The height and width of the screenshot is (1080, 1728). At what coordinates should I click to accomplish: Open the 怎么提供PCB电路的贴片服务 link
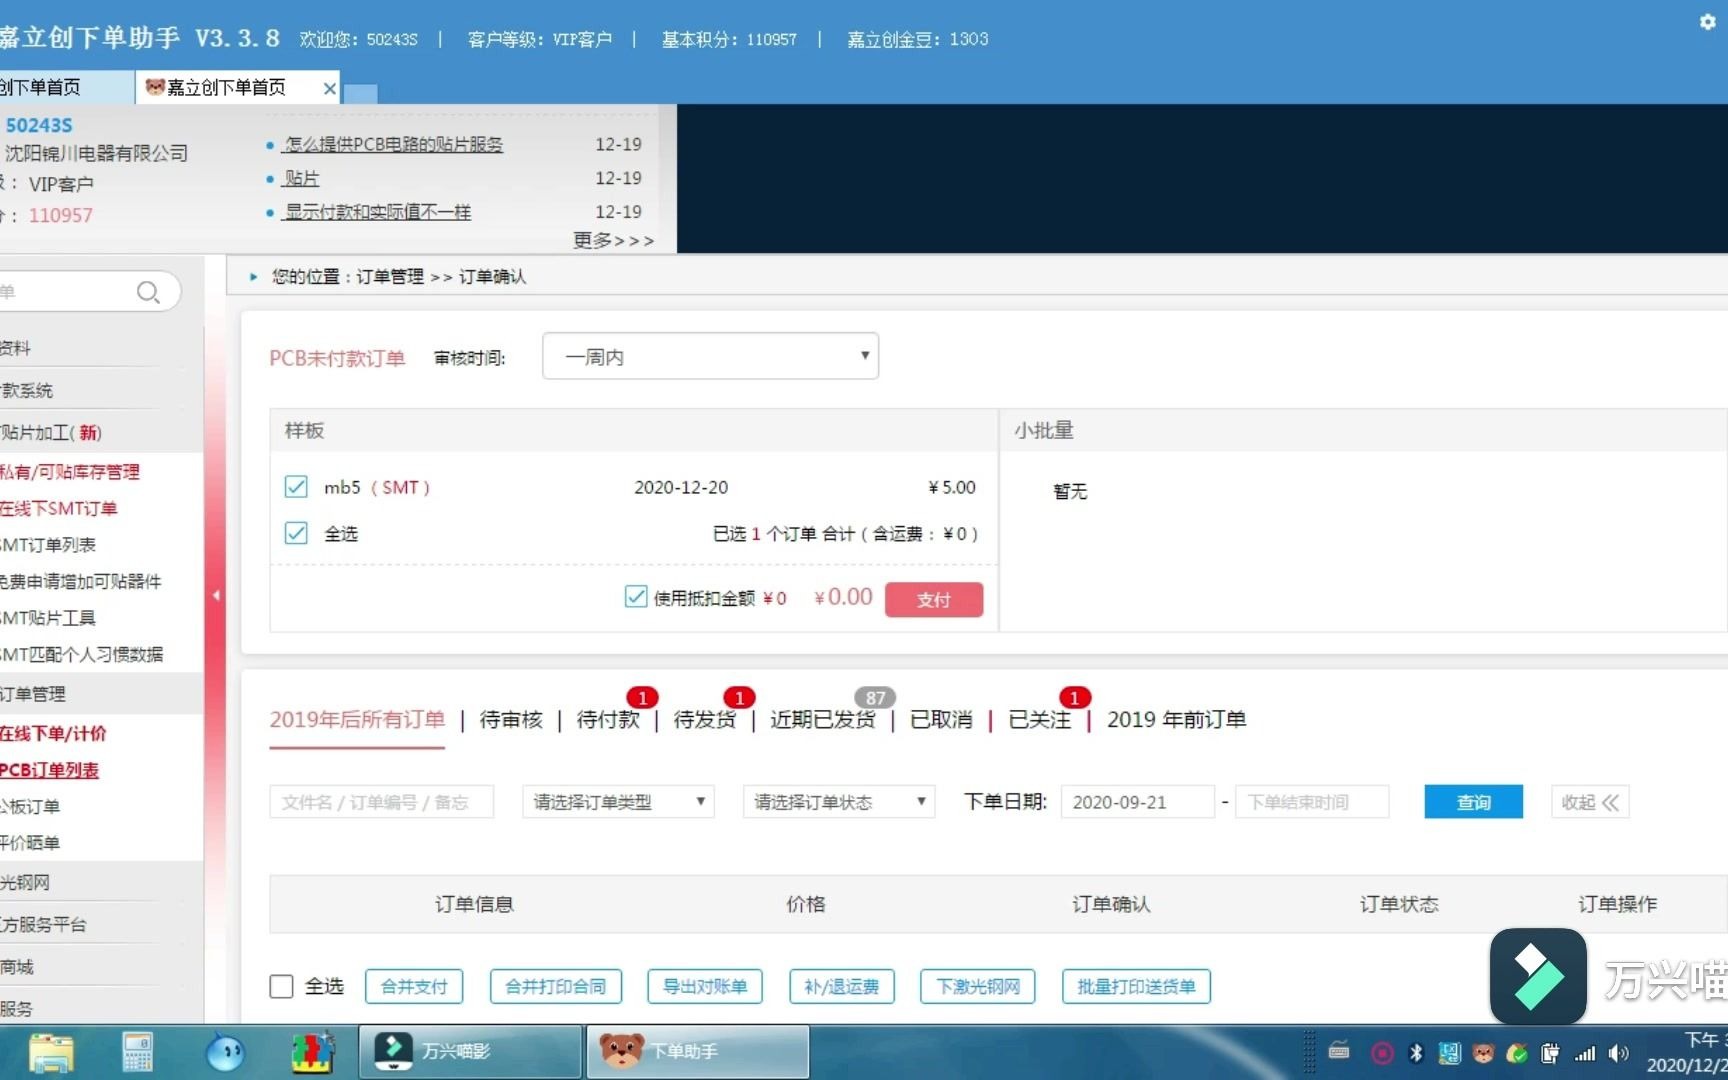point(394,144)
